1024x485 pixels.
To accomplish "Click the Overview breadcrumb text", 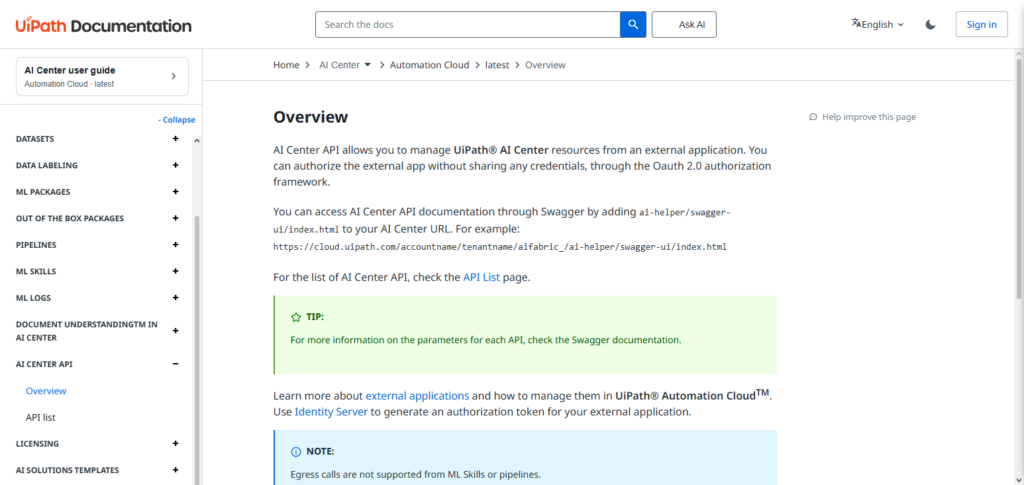I will pos(545,65).
